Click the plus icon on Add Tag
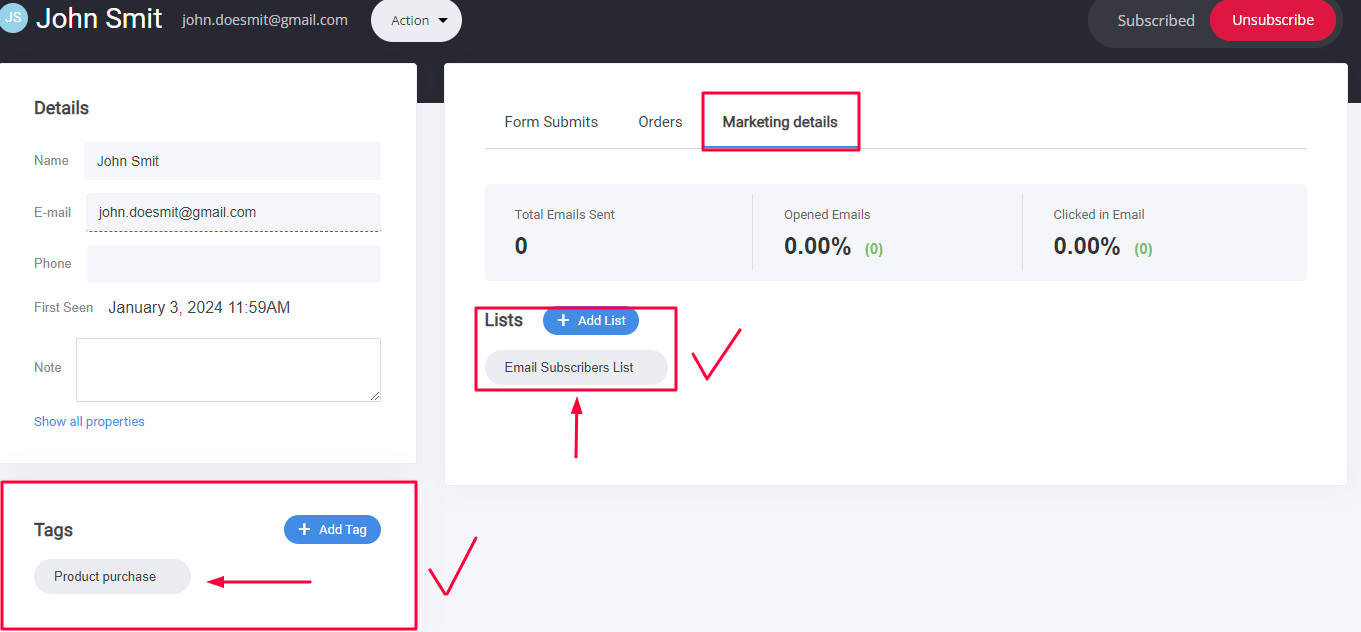Image resolution: width=1361 pixels, height=632 pixels. [x=304, y=530]
